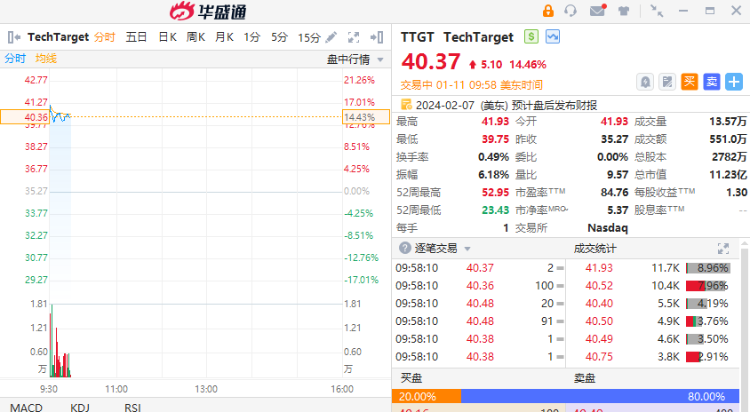This screenshot has height=412, width=750.
Task: Click the help question mark near 逐笔交易
Action: [405, 248]
